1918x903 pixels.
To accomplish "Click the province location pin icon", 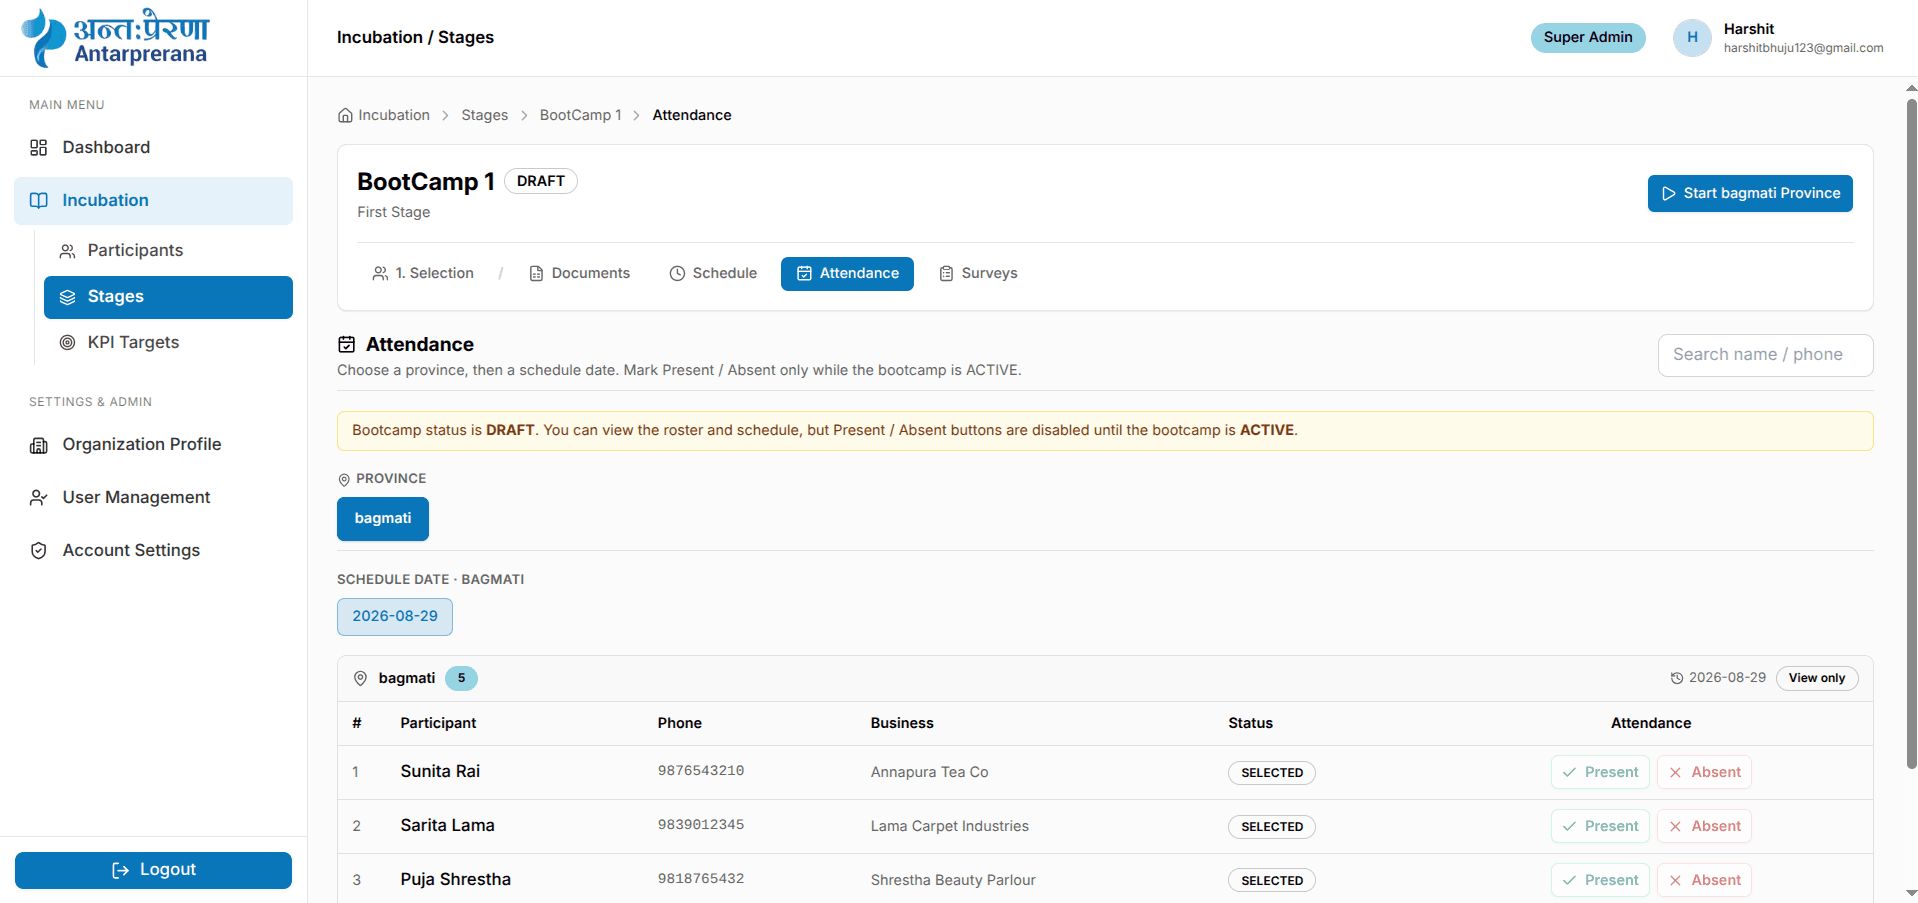I will point(344,480).
